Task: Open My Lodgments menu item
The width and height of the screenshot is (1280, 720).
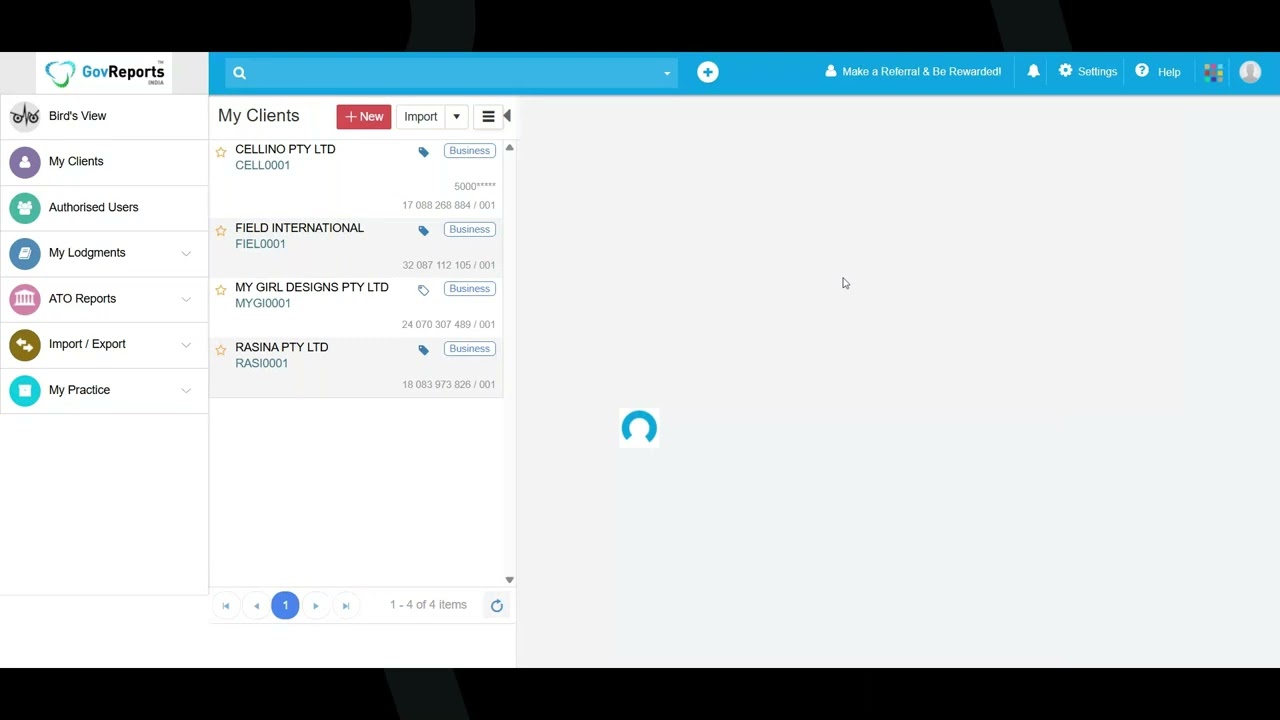Action: [x=104, y=253]
